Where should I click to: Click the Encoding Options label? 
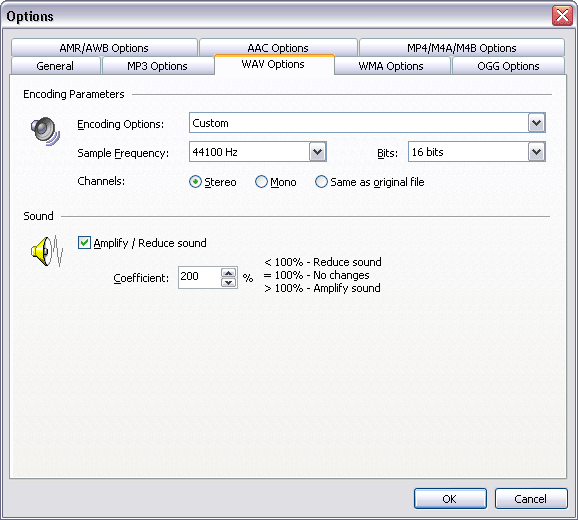click(x=121, y=124)
